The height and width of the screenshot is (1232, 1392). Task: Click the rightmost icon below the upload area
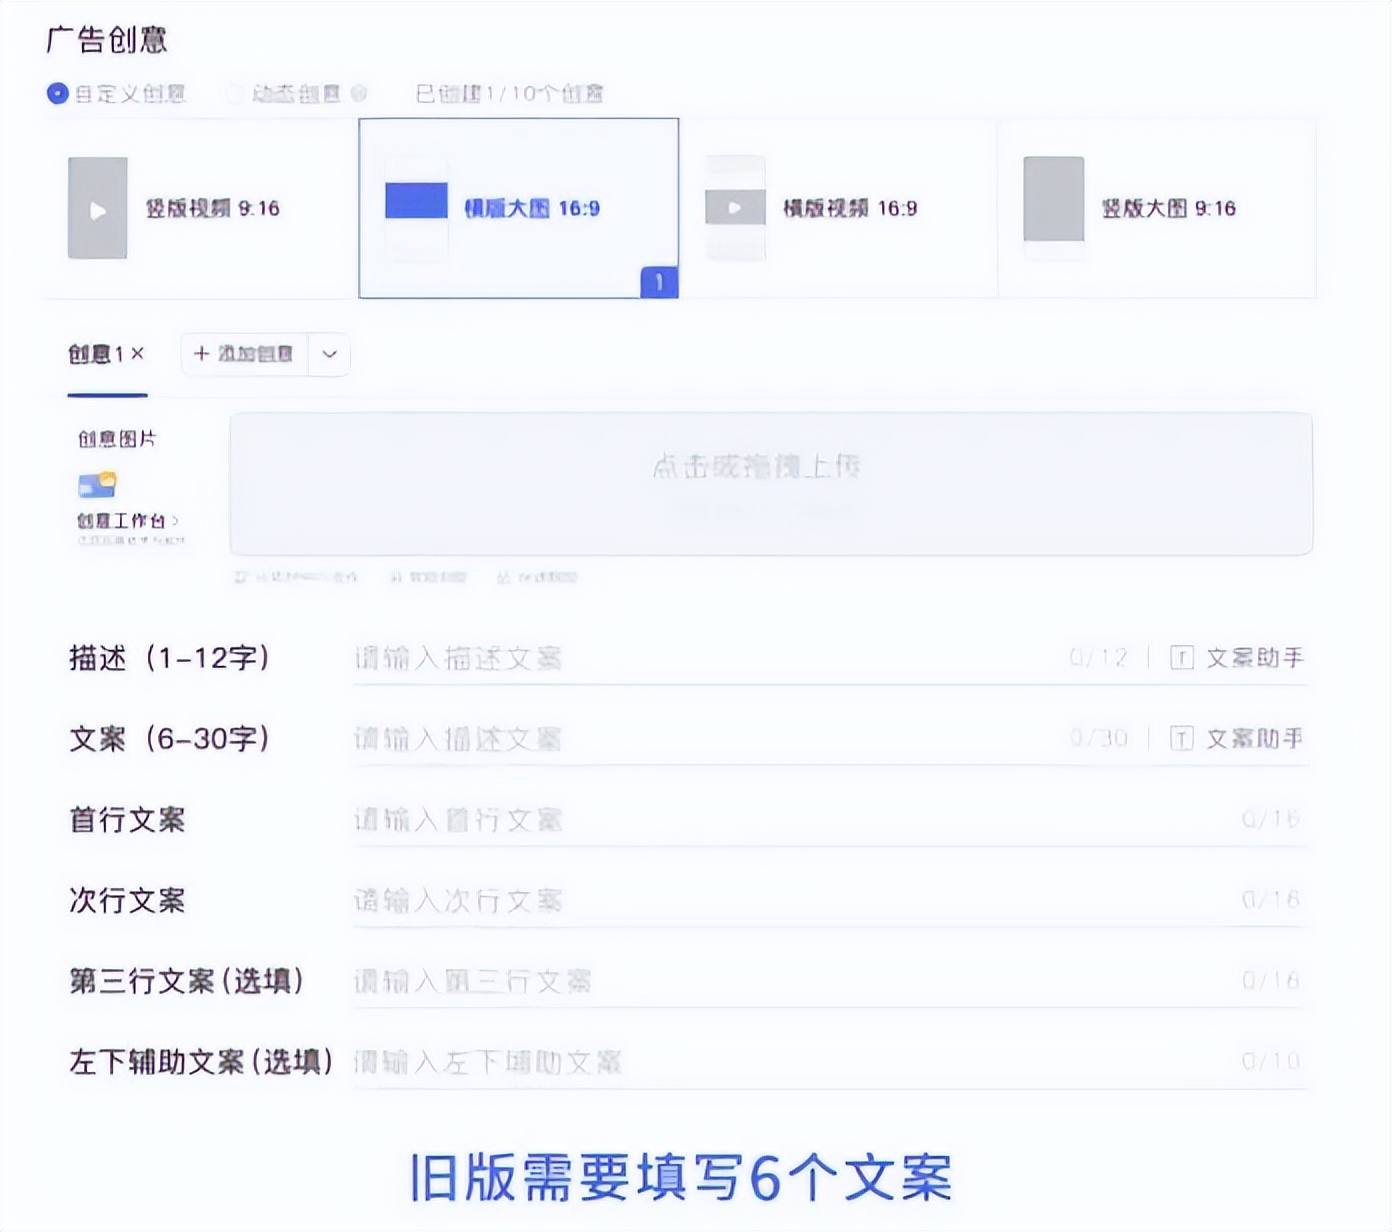coord(504,577)
